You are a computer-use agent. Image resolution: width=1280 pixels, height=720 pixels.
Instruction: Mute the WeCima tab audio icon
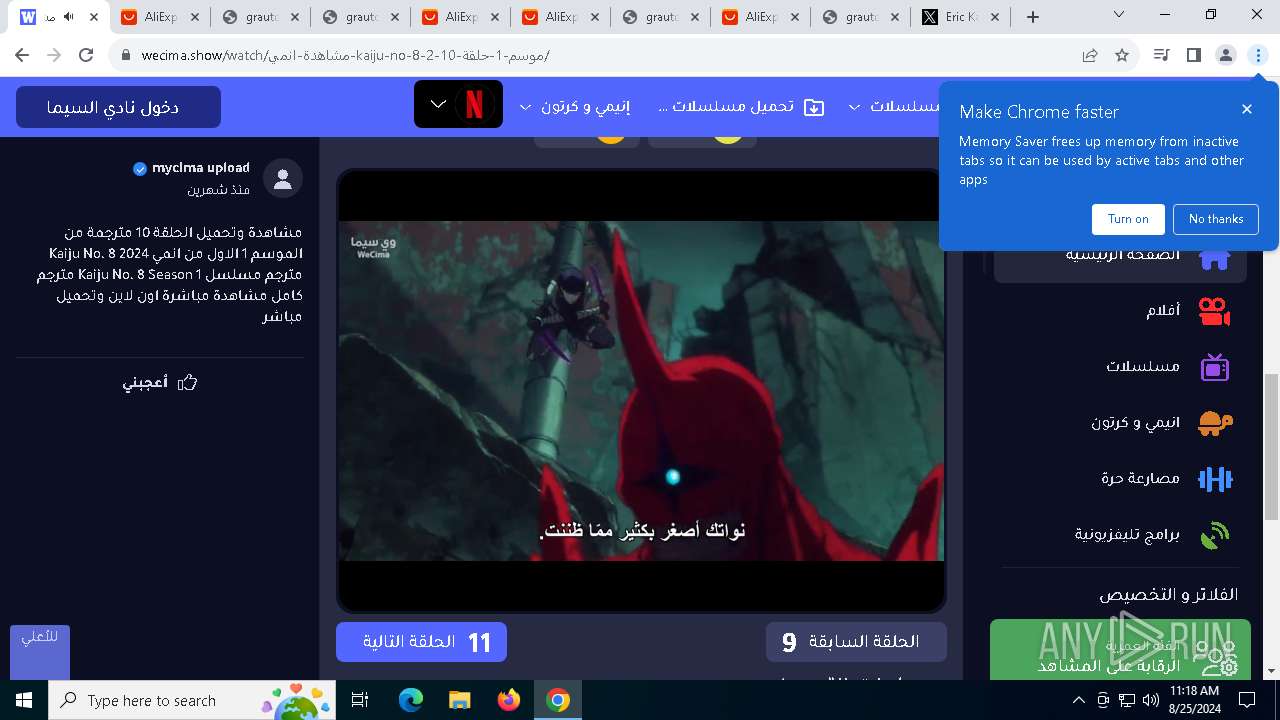69,17
